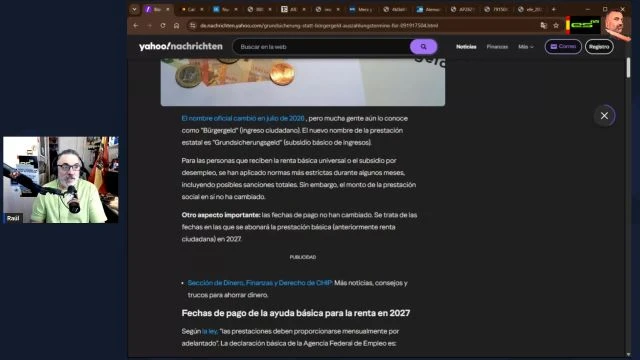Click the article image with coins
The width and height of the screenshot is (640, 360).
coord(302,82)
